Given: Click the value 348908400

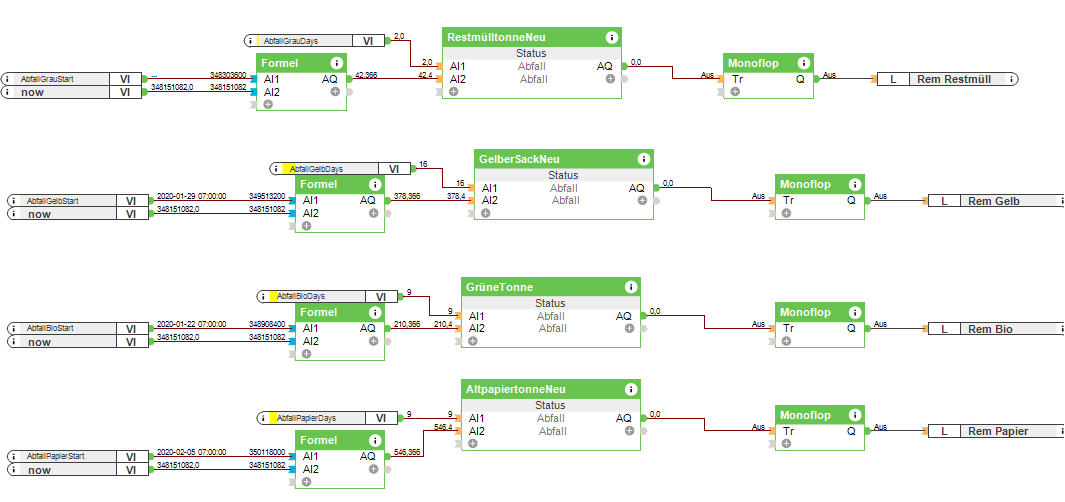Looking at the screenshot, I should [x=267, y=324].
